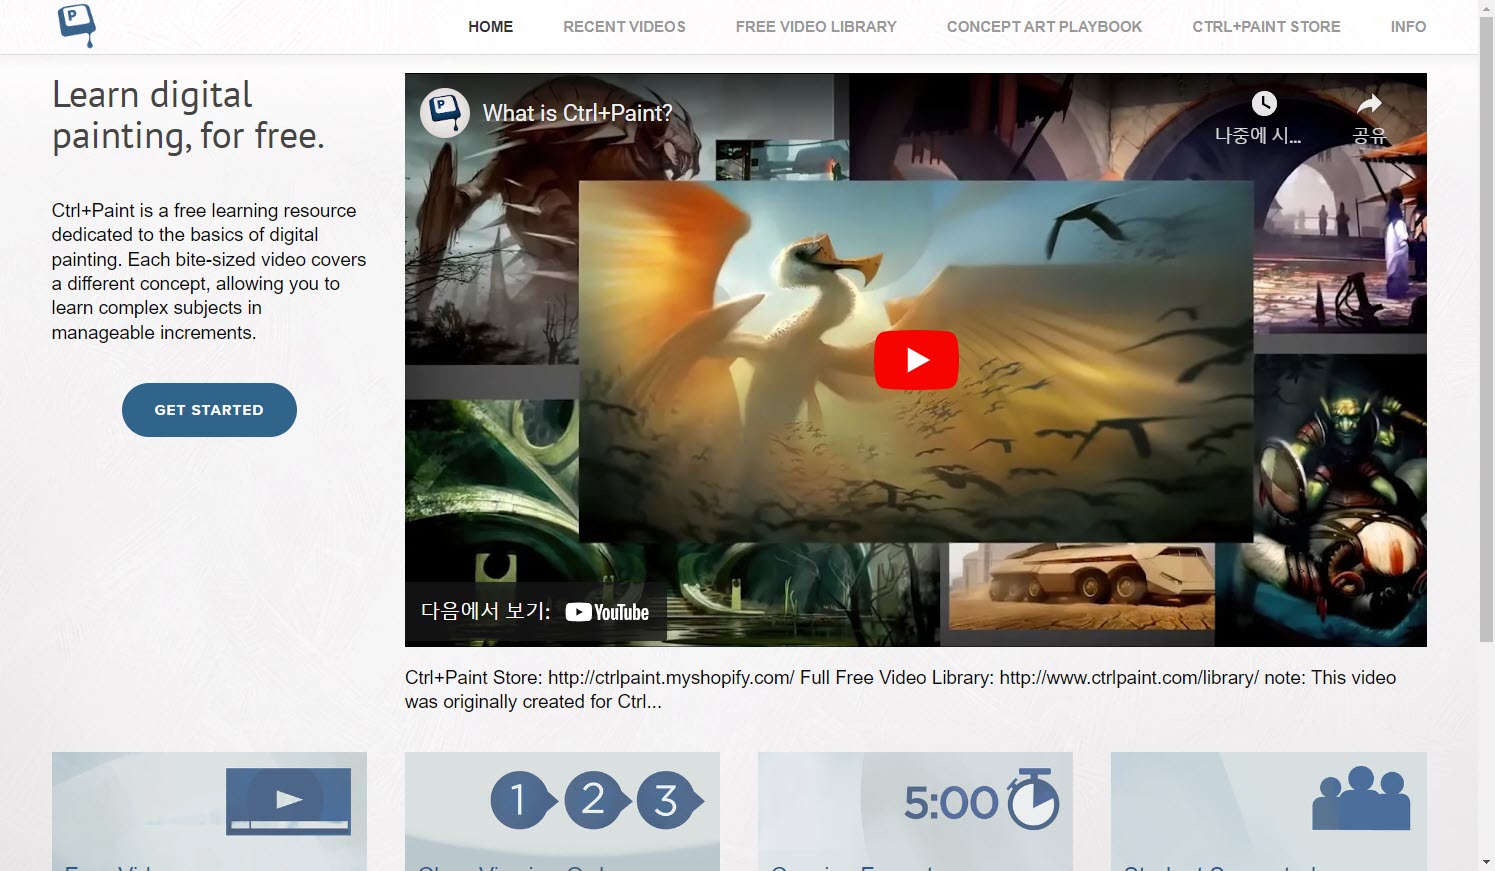Click the Ctrl+Paint channel avatar in video

pyautogui.click(x=445, y=113)
